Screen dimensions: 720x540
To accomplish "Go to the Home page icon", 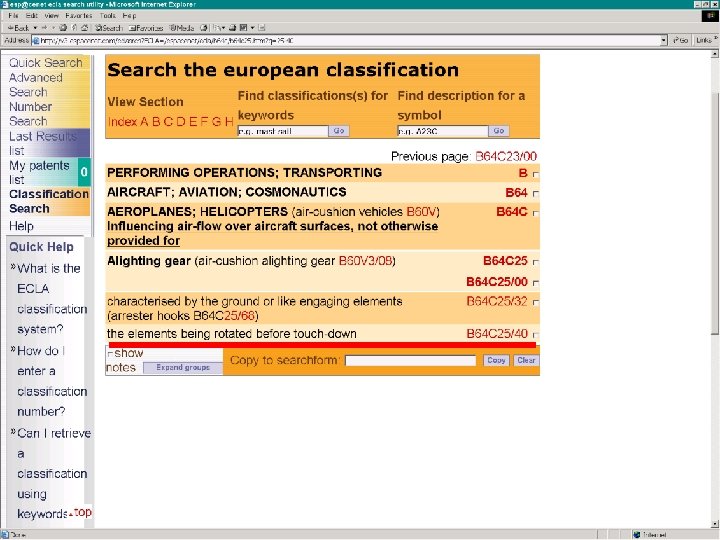I will [84, 28].
